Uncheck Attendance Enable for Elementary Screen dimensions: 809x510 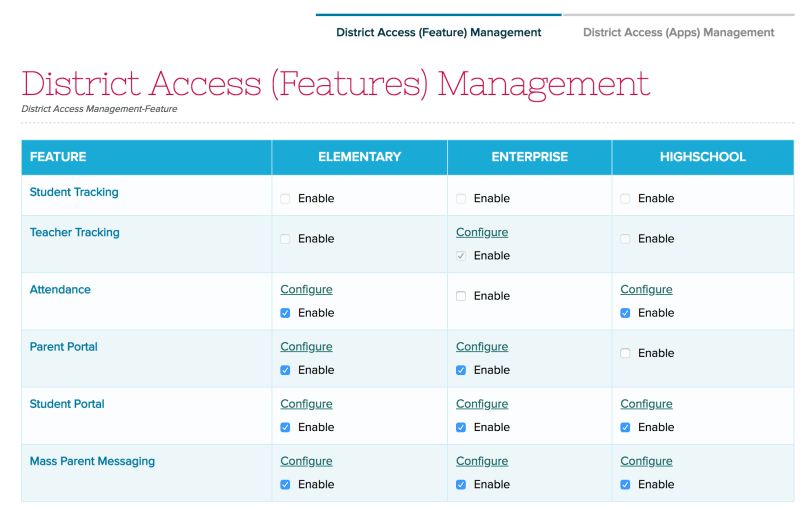[x=286, y=313]
